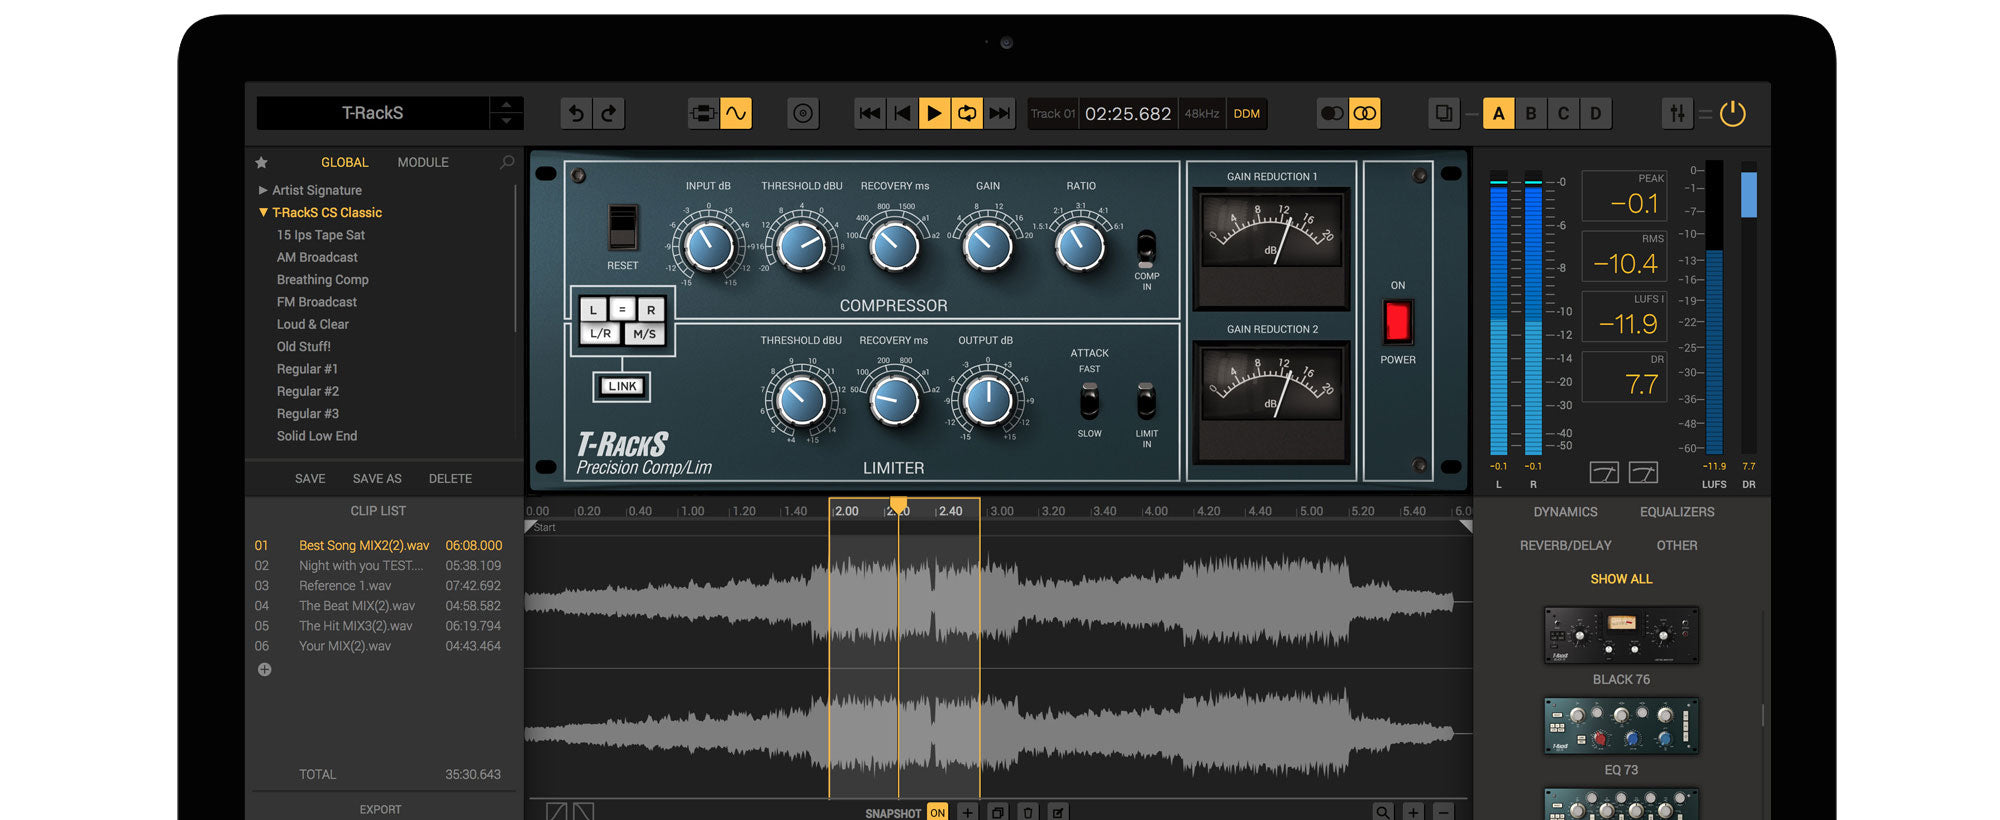Click the fade-out icon below the waveform
This screenshot has width=2000, height=820.
(x=583, y=812)
